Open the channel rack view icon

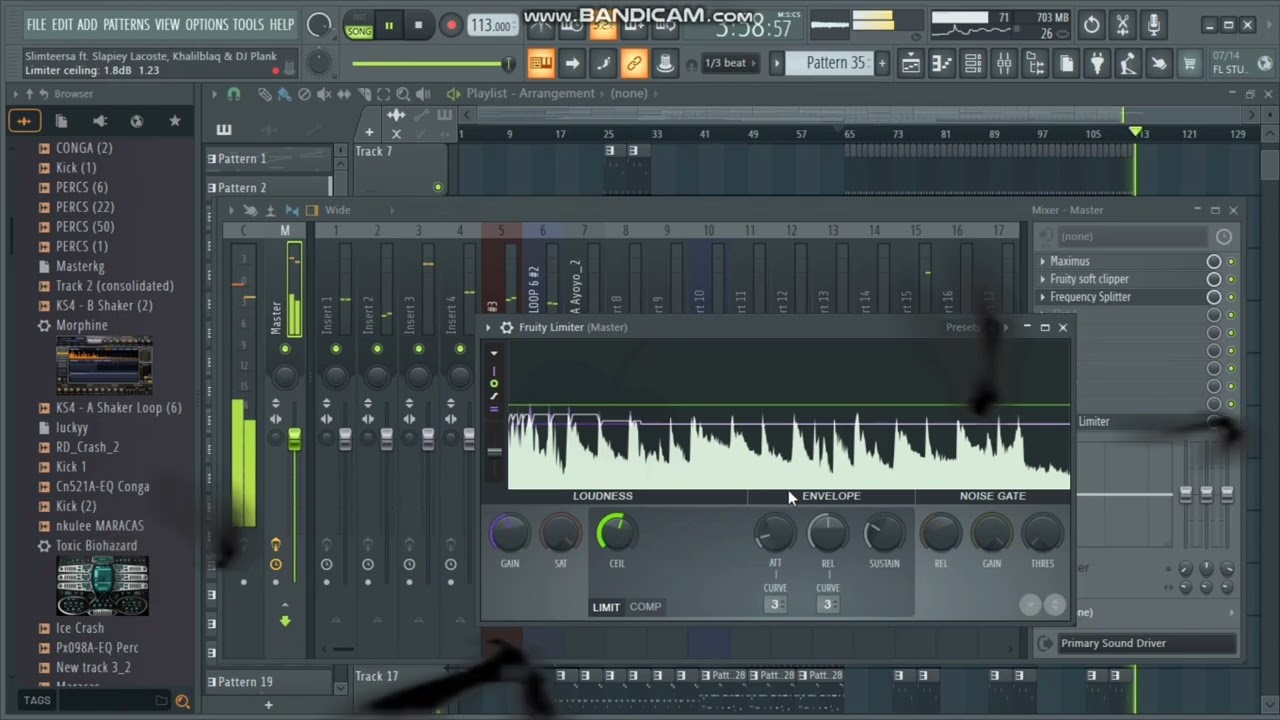click(972, 64)
